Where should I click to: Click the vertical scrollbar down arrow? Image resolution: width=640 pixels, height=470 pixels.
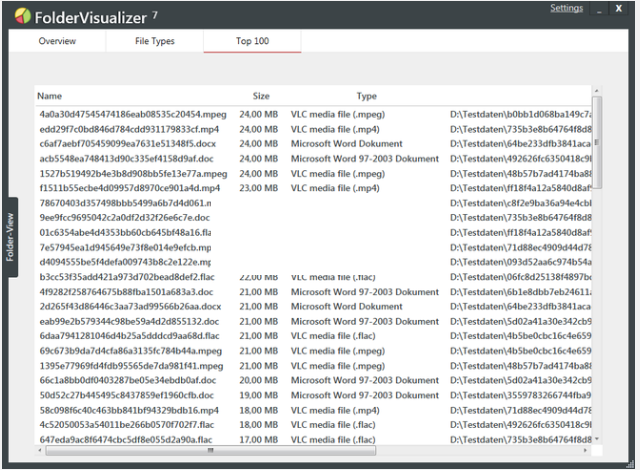pos(597,439)
